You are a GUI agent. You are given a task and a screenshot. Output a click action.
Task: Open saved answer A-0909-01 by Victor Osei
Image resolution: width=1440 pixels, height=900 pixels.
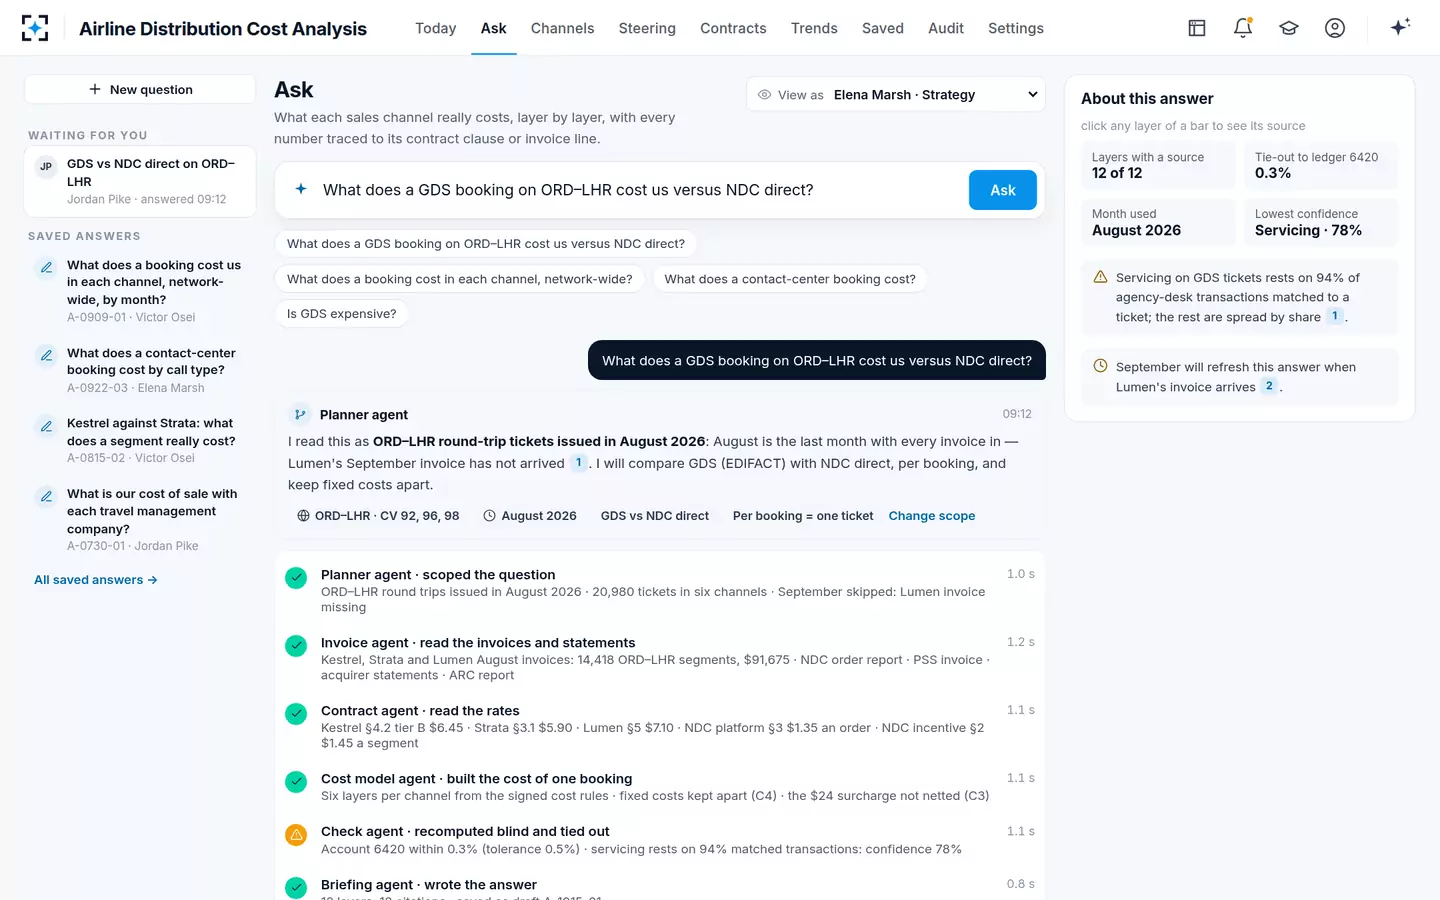point(140,290)
